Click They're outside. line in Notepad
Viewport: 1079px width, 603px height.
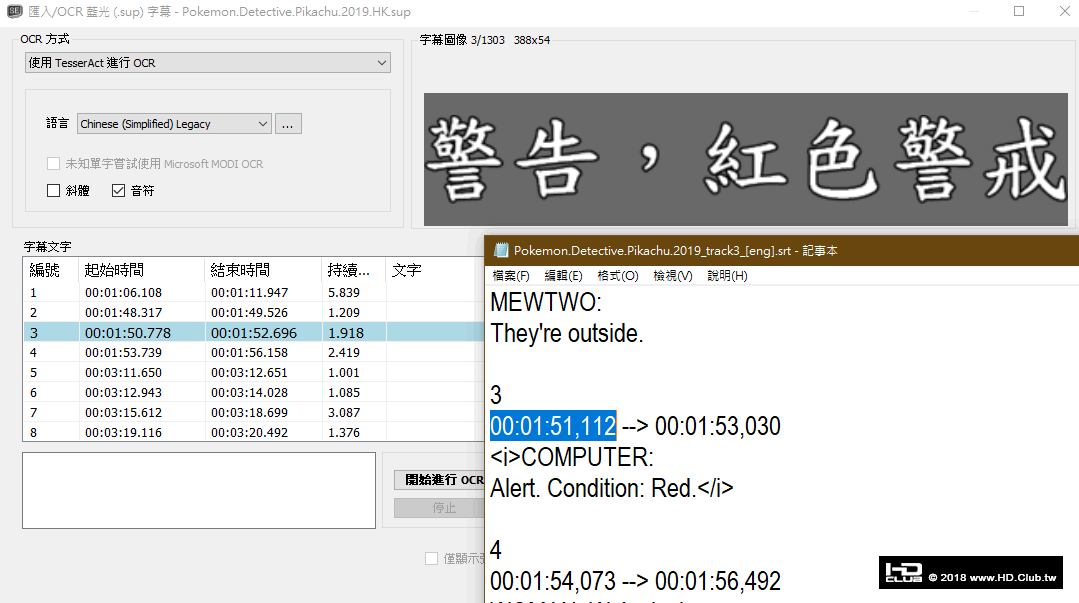point(567,333)
